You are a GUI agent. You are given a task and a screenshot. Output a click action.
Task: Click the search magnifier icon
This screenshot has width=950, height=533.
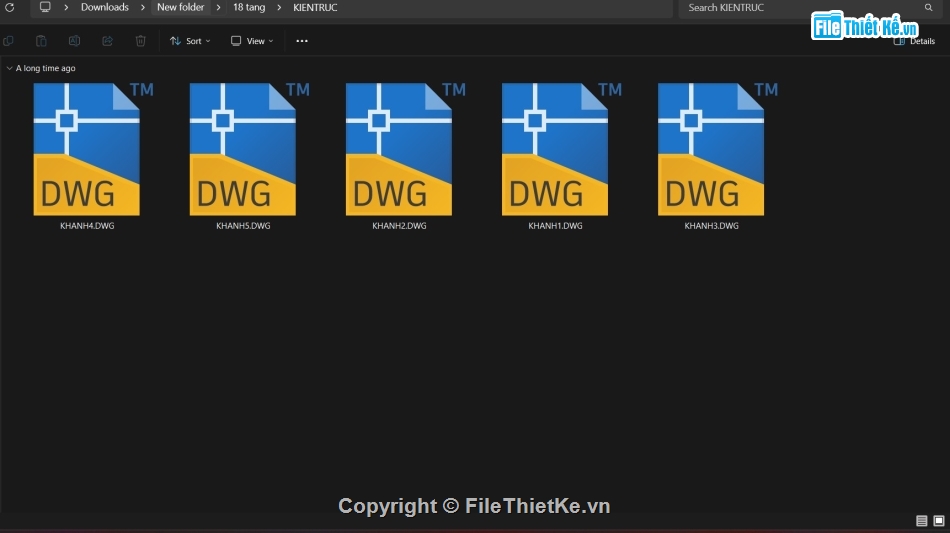[928, 7]
